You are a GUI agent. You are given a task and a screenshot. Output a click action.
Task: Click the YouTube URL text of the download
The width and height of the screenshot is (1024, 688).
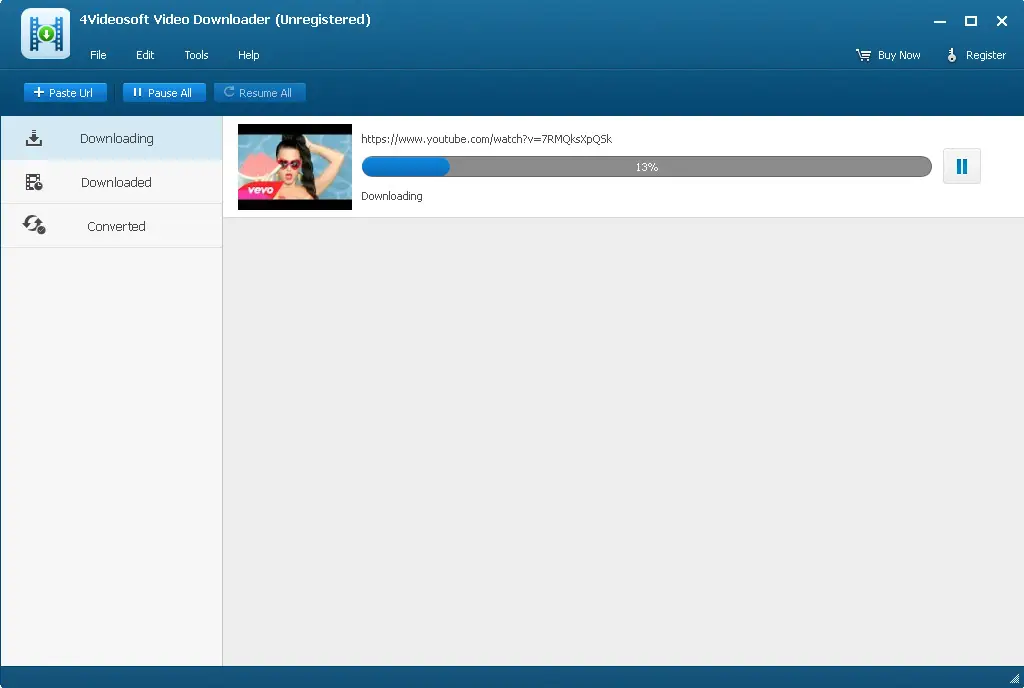click(487, 138)
